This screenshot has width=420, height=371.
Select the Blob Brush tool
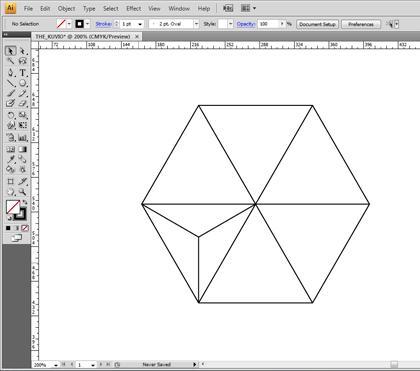11,103
